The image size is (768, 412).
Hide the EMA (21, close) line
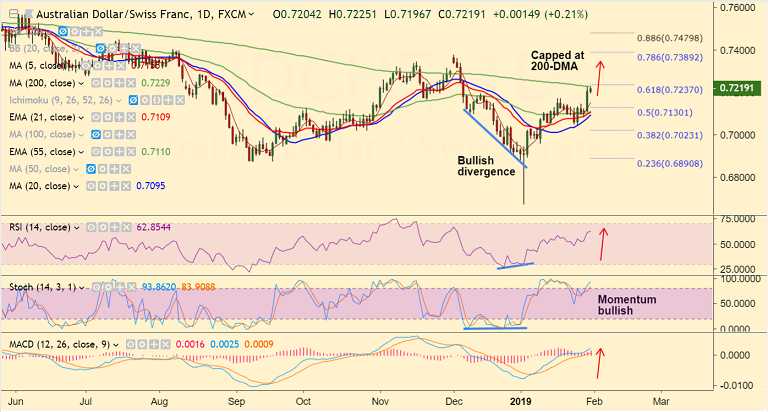(x=96, y=118)
